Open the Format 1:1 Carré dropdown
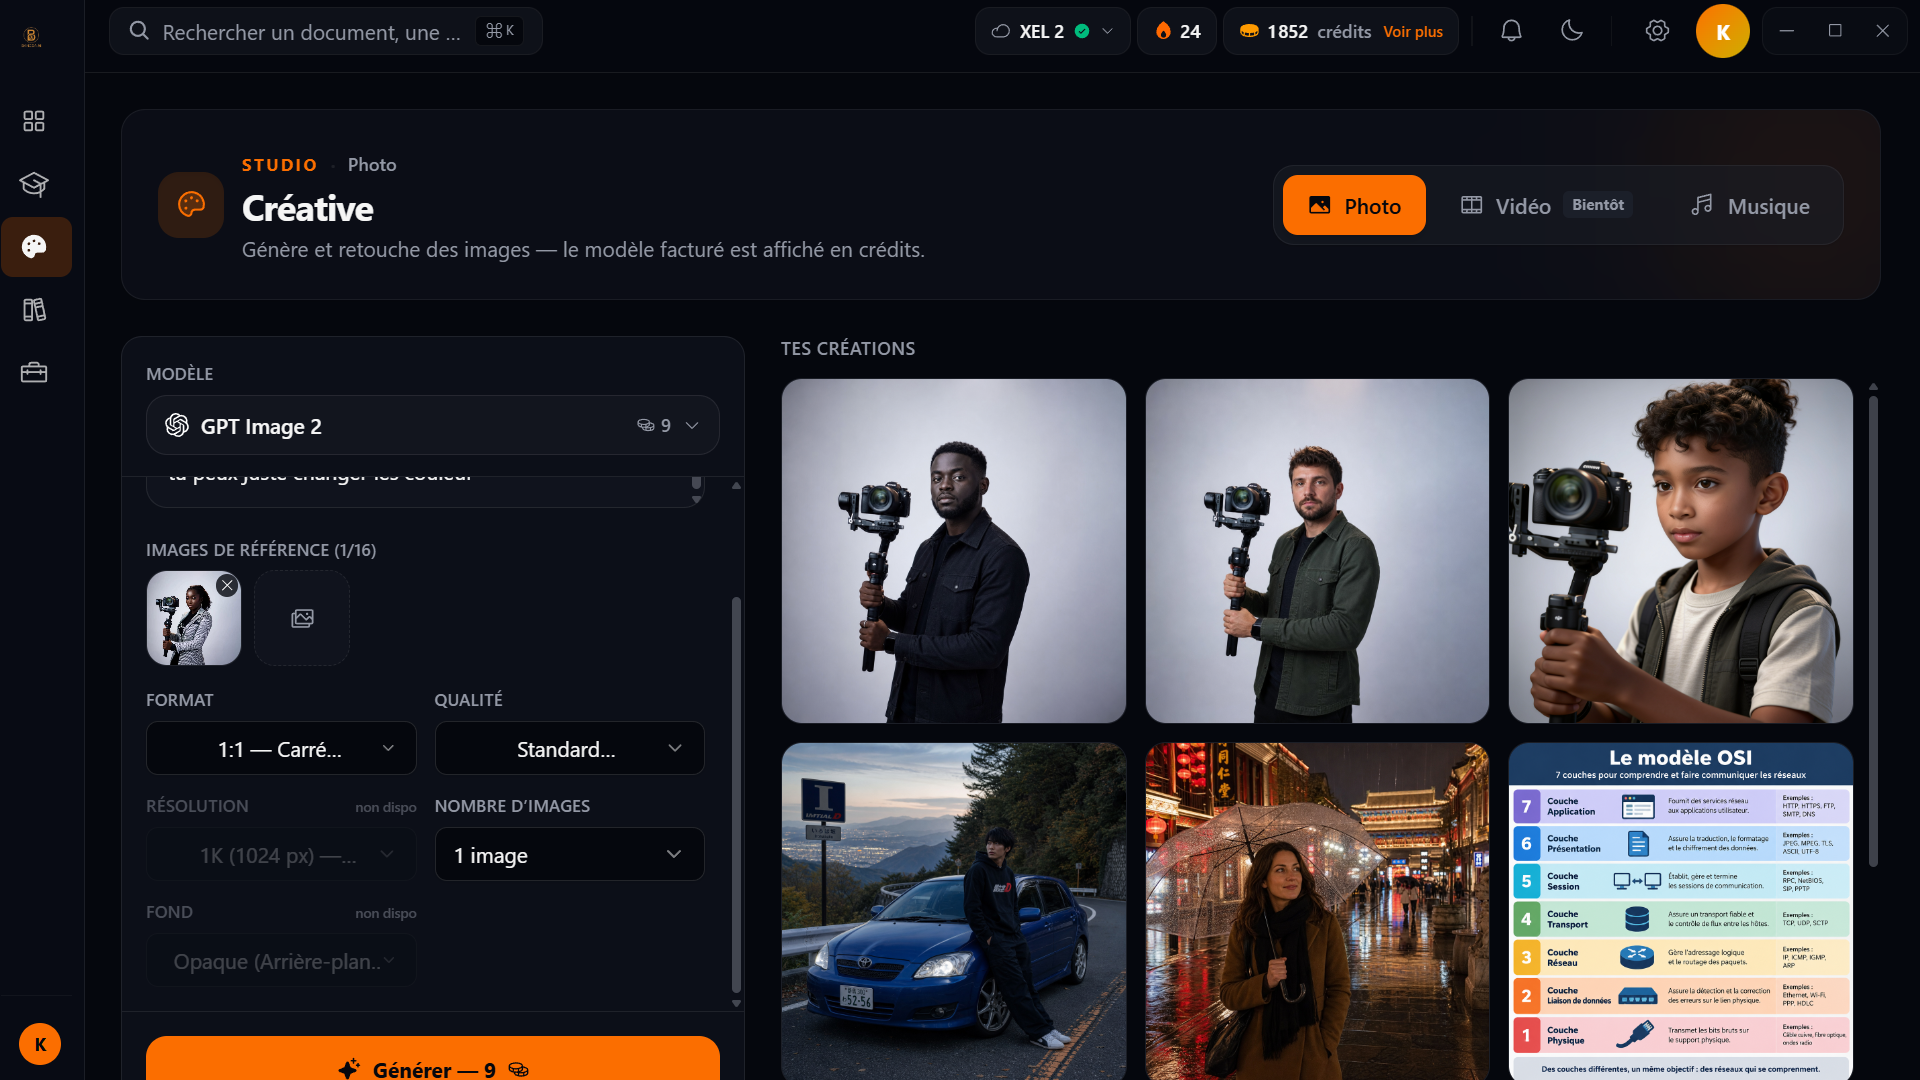The width and height of the screenshot is (1920, 1080). 281,748
